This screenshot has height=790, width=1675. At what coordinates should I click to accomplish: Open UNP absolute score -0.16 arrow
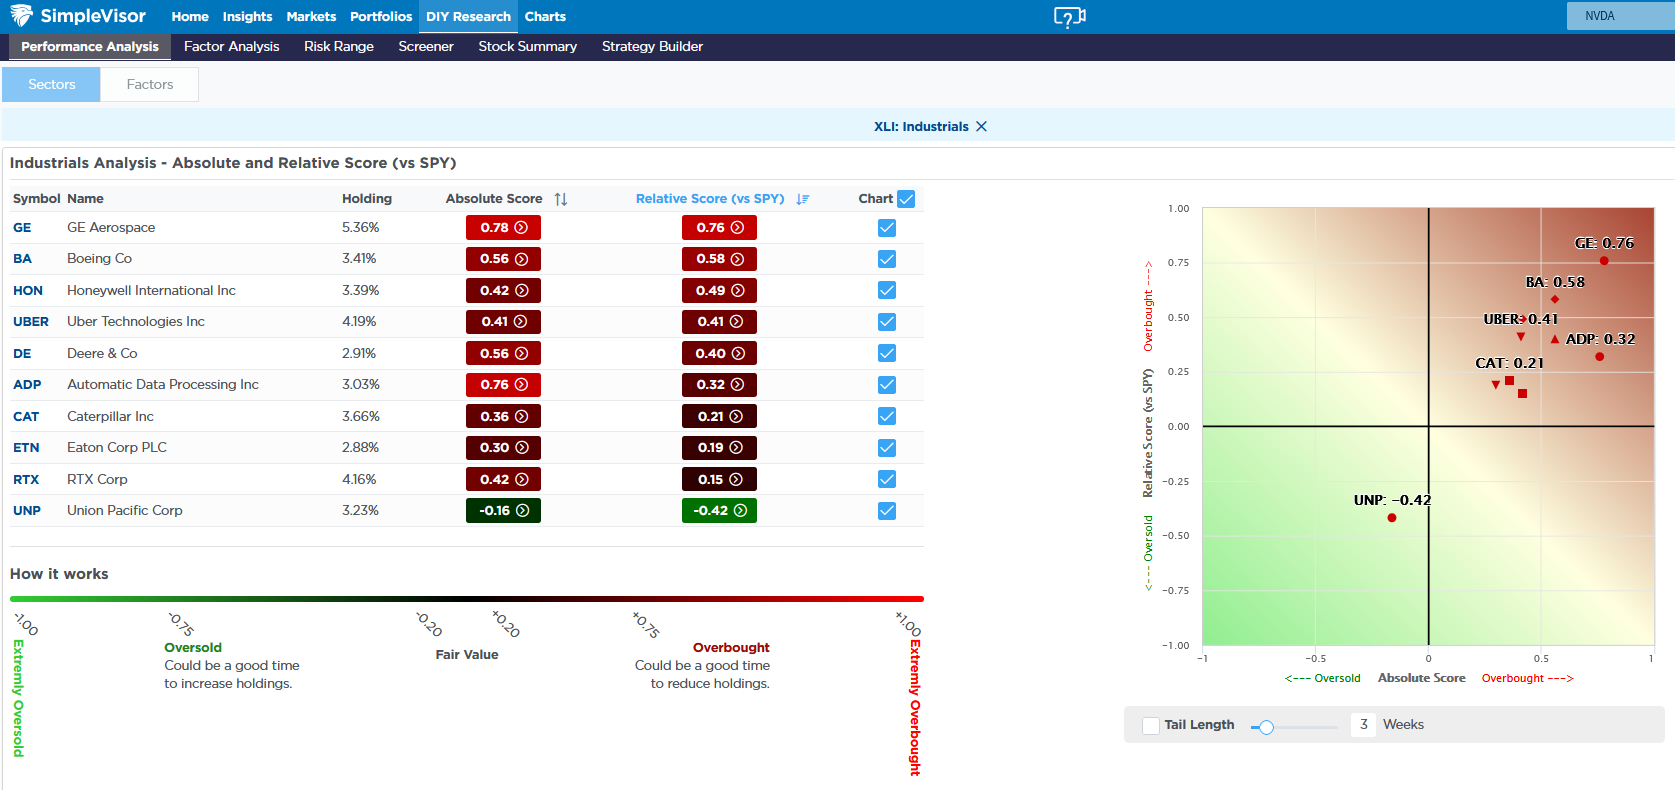[x=522, y=511]
